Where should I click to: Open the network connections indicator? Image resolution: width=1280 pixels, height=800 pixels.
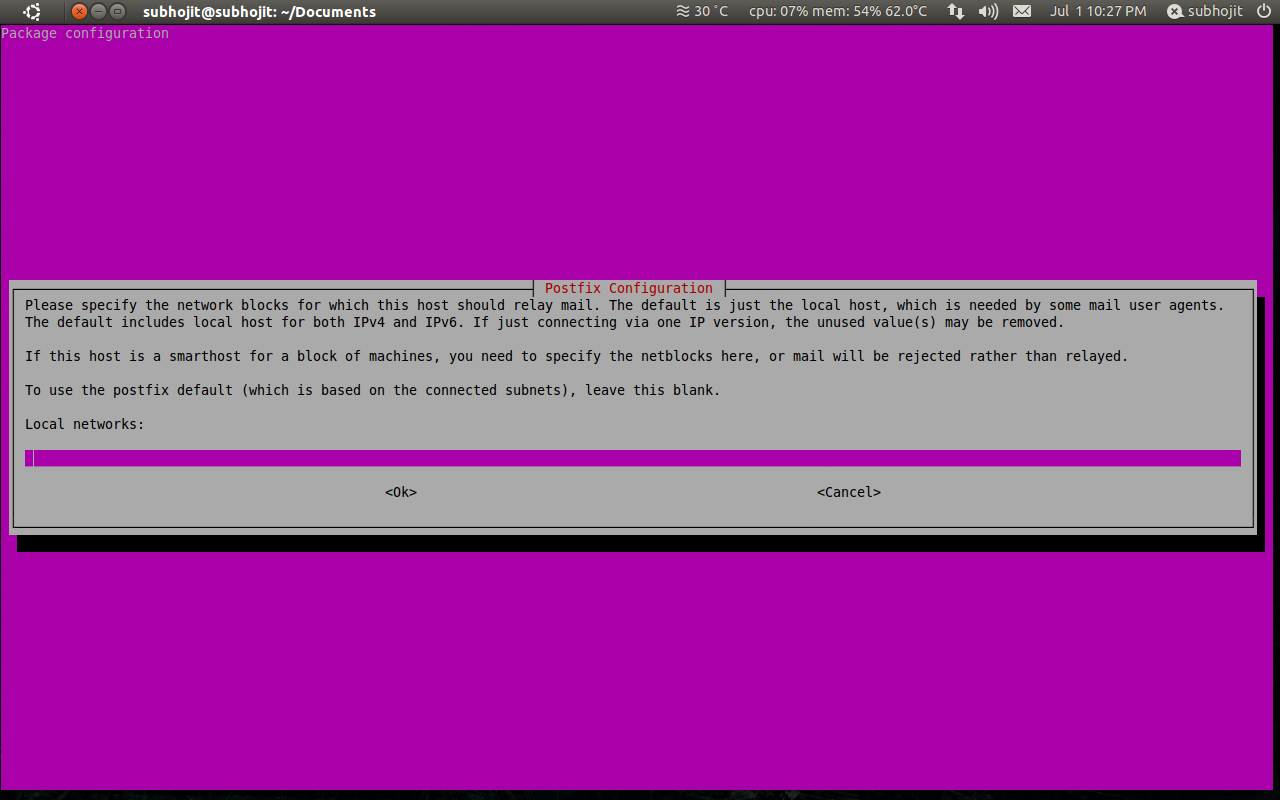click(x=956, y=12)
